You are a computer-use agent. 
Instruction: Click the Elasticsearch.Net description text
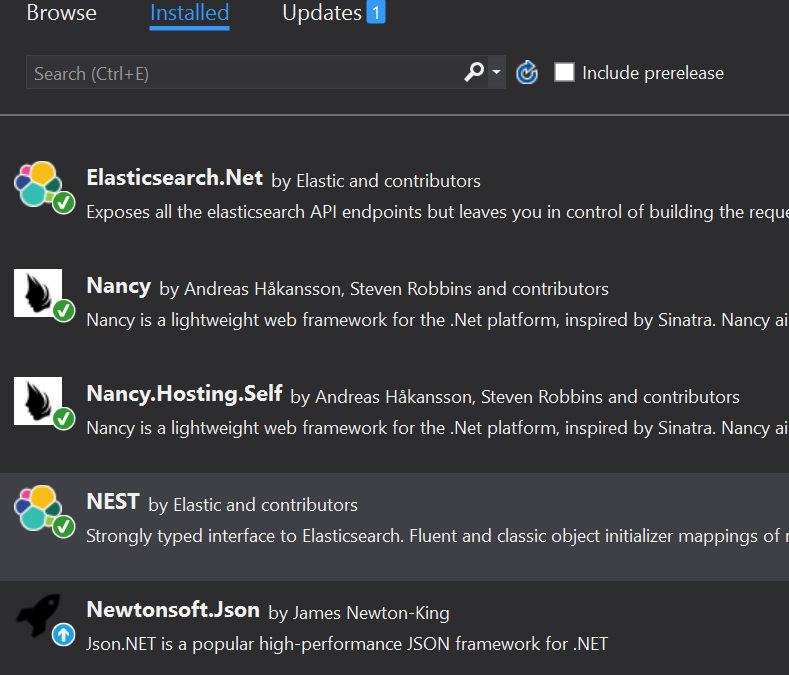pos(437,212)
